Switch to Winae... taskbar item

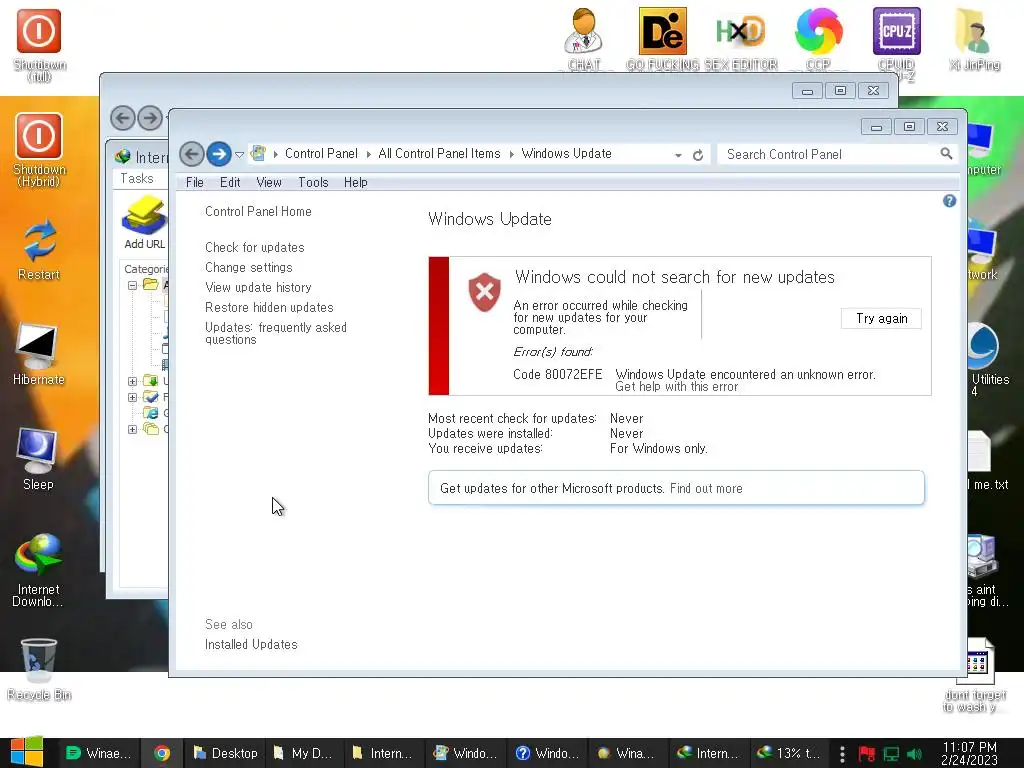[99, 753]
